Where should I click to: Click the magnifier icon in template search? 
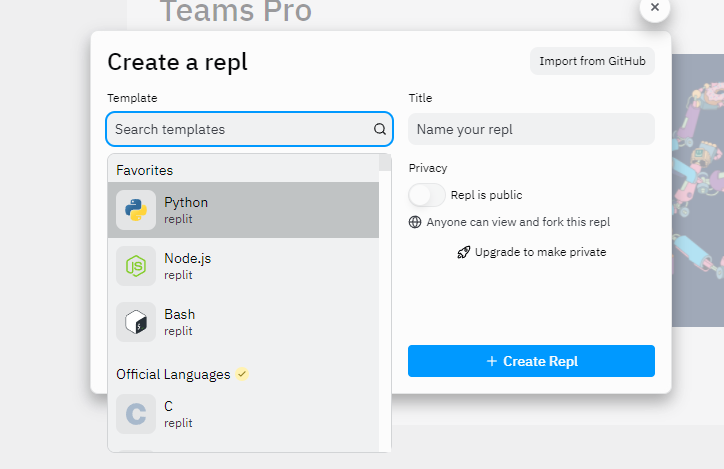click(380, 129)
